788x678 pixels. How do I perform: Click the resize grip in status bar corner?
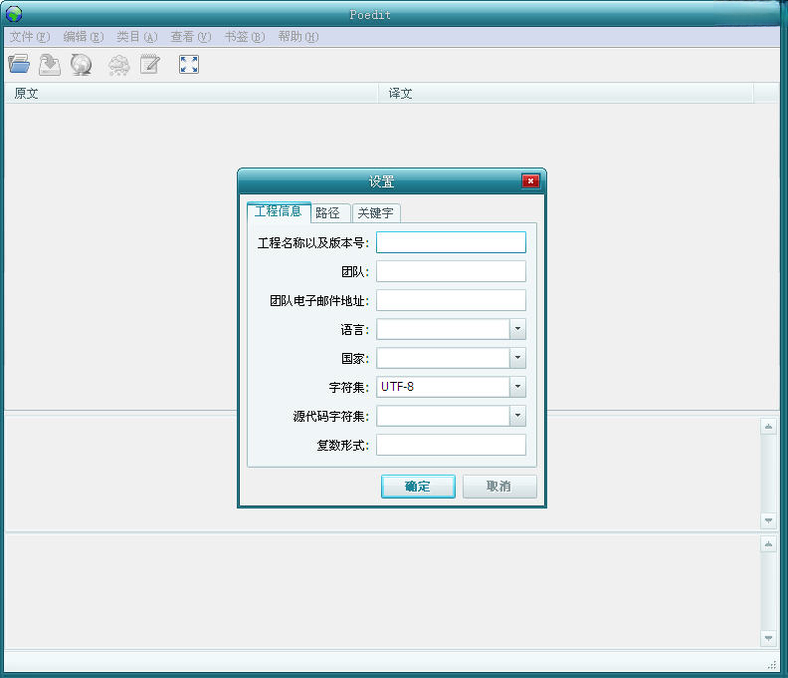(772, 664)
